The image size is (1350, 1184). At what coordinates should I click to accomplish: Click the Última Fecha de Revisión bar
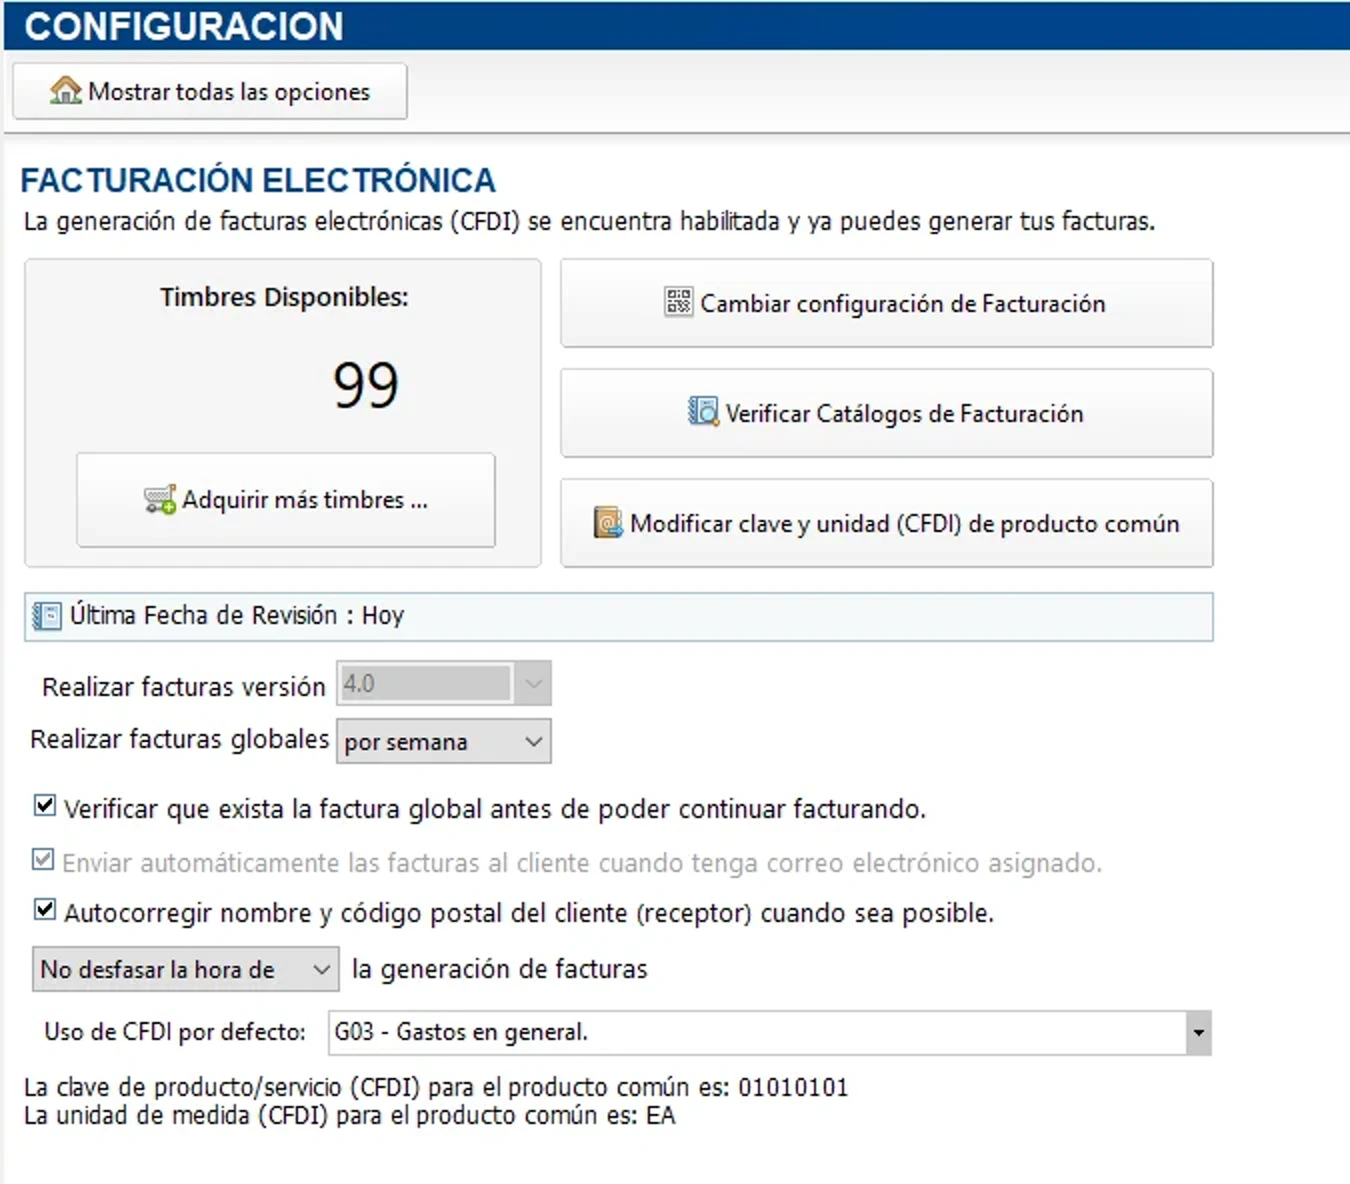[618, 616]
